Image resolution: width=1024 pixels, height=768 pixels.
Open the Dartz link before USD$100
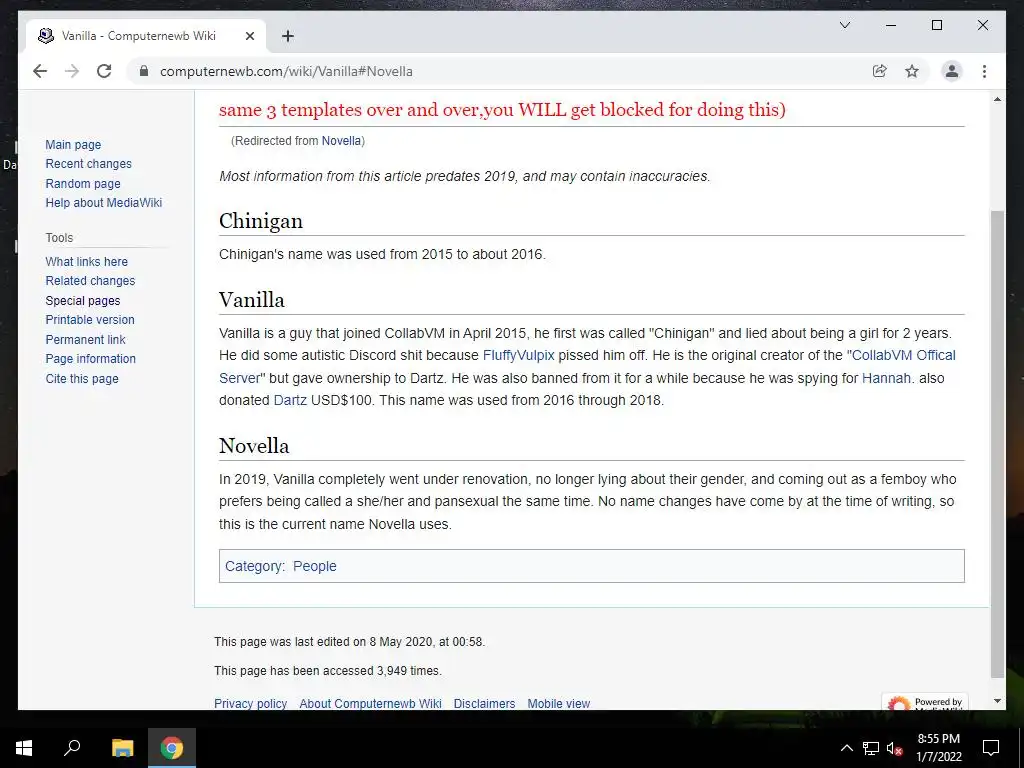point(290,400)
